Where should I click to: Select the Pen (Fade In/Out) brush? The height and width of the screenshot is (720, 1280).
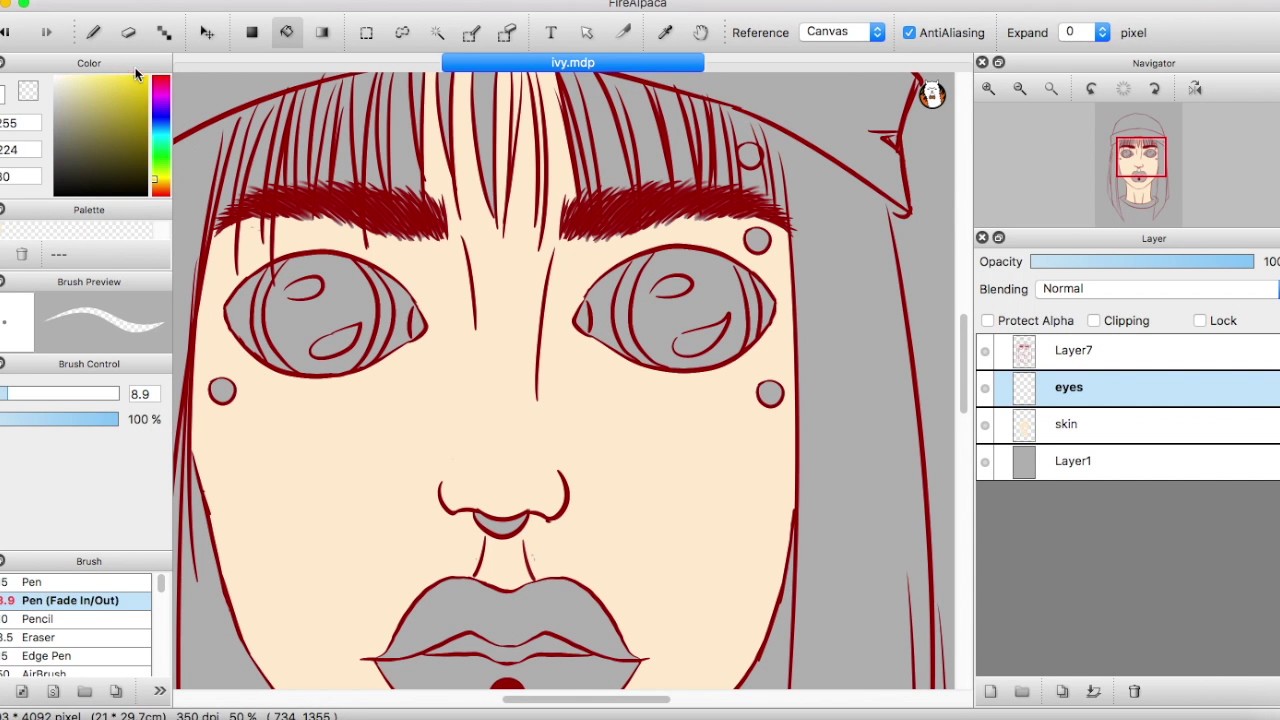click(x=76, y=600)
